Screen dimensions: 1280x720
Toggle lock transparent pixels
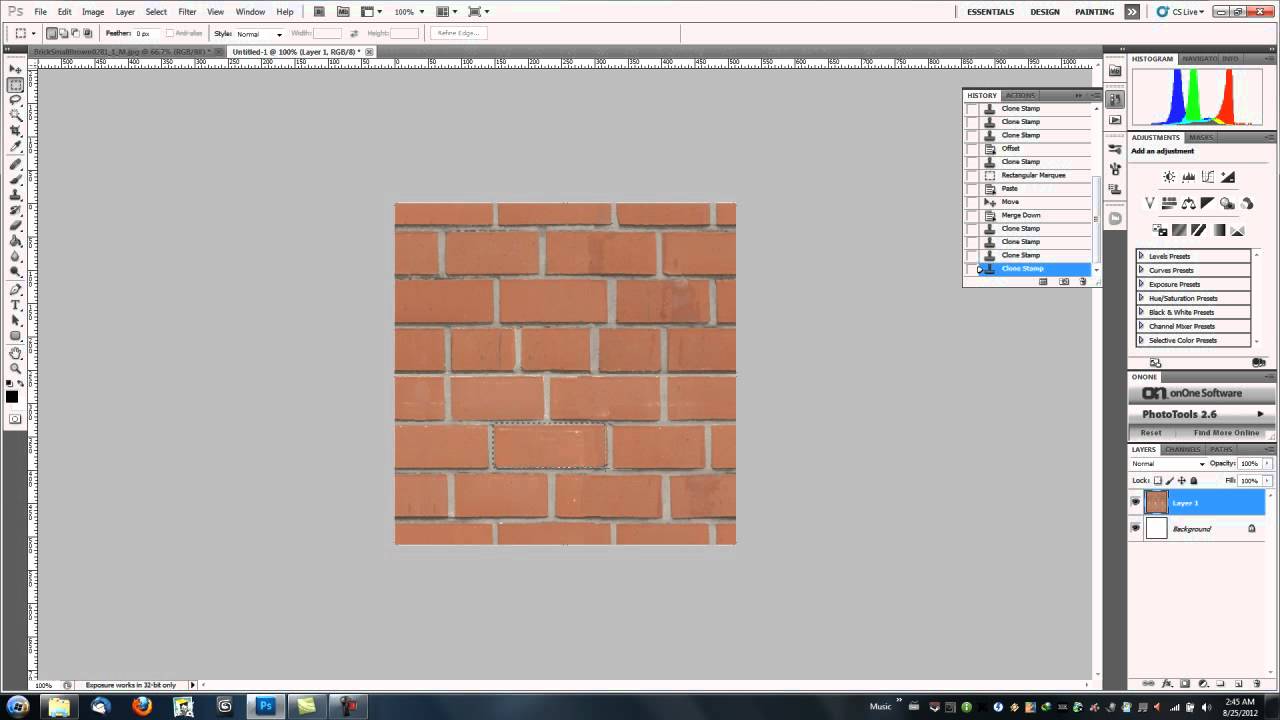click(x=1159, y=480)
